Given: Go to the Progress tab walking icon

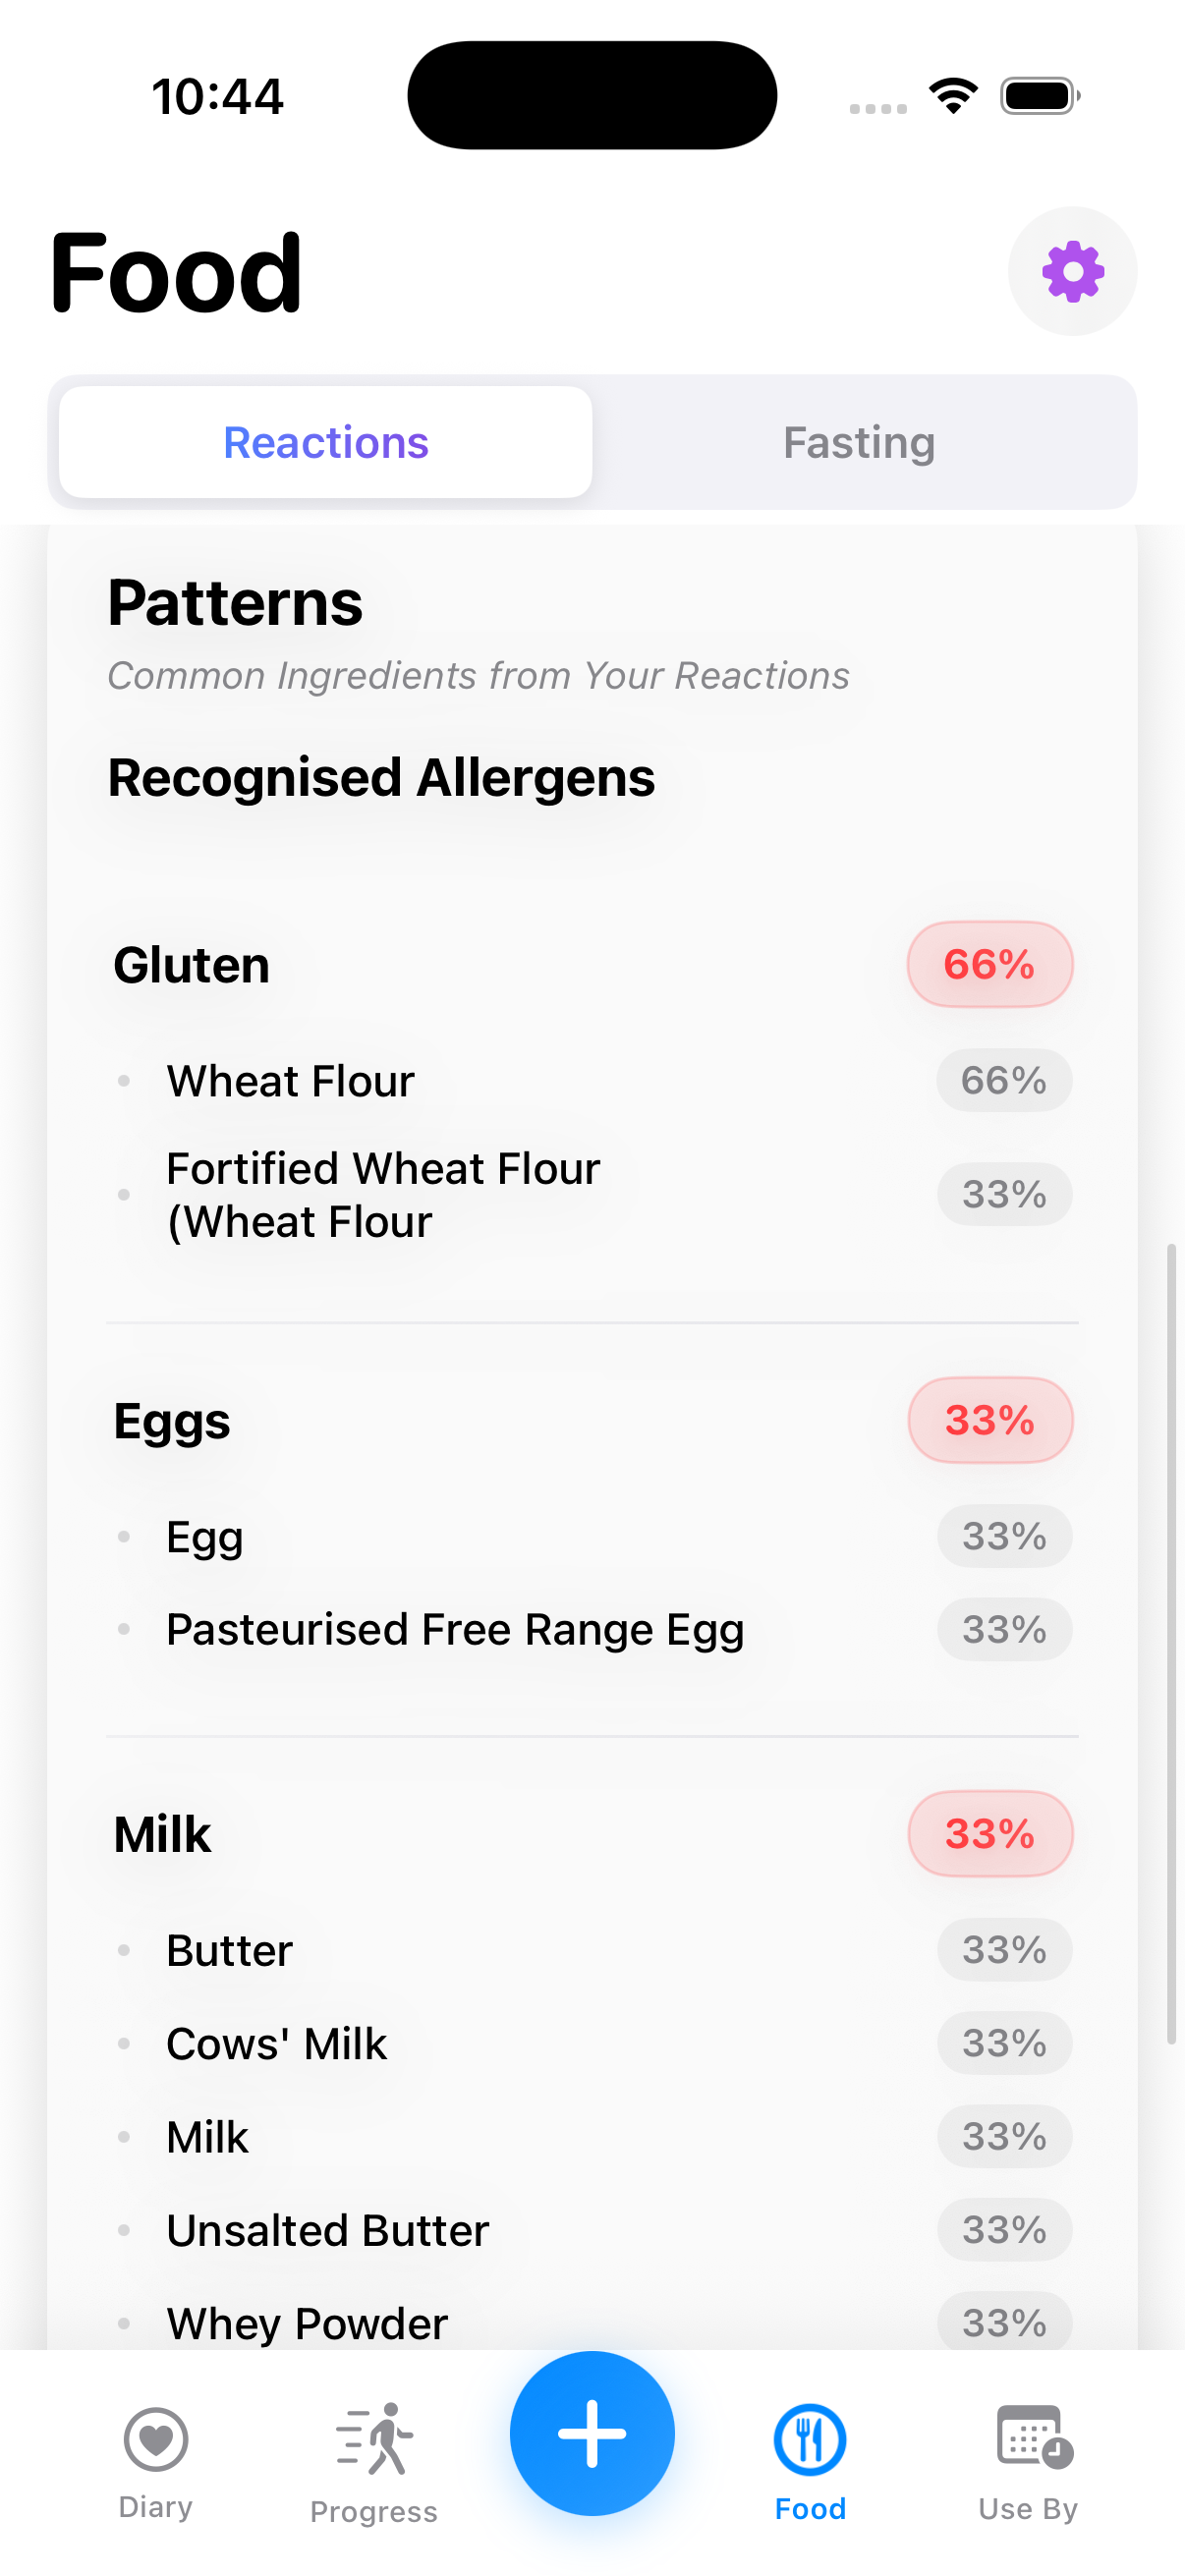Looking at the screenshot, I should click(374, 2440).
